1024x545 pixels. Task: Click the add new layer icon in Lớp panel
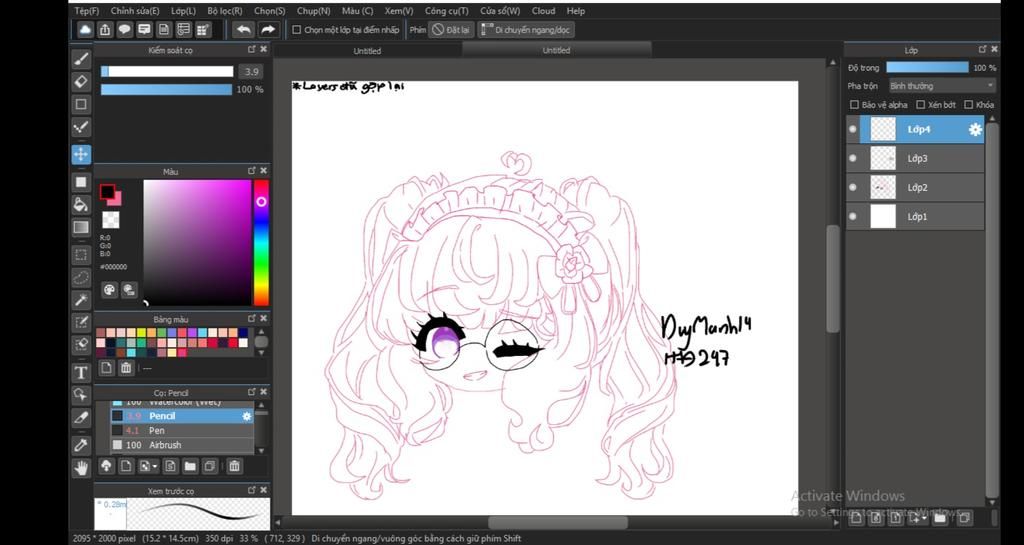[856, 518]
